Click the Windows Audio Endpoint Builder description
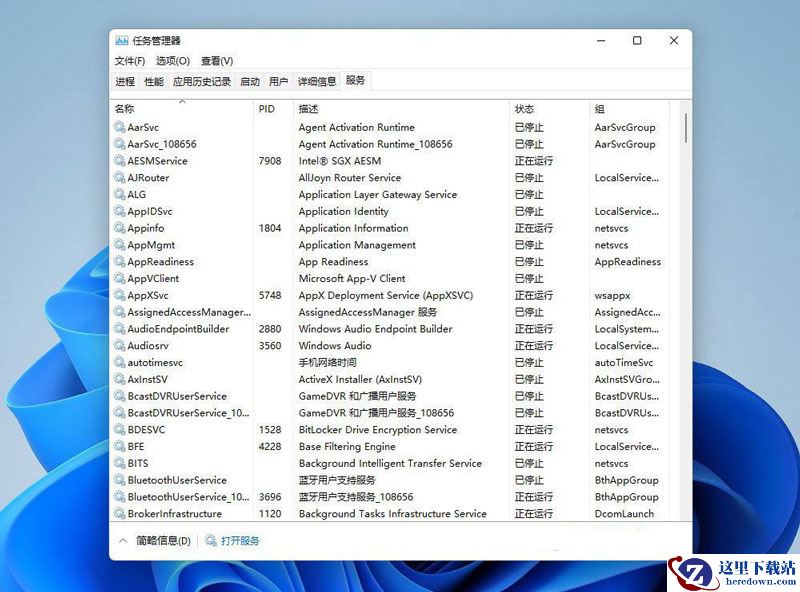 click(376, 329)
